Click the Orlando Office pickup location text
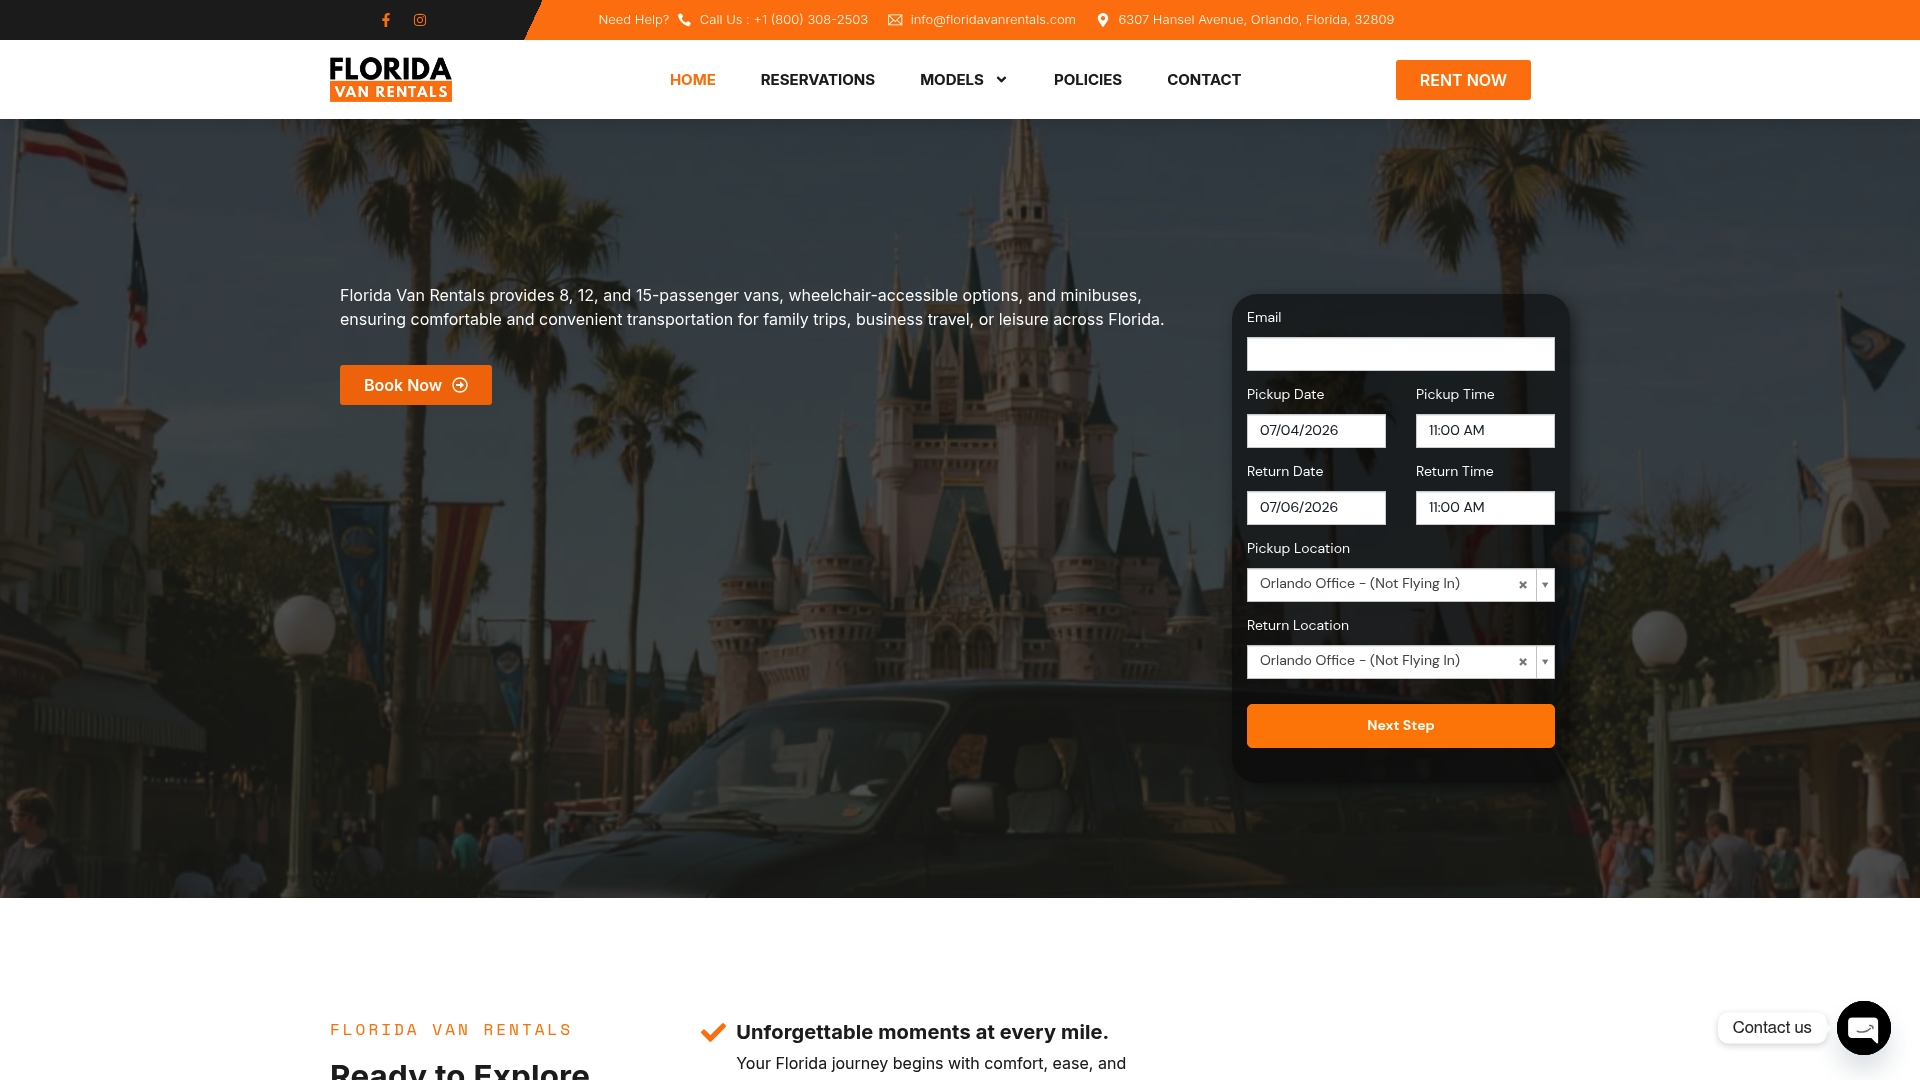Screen dimensions: 1920x1080 coord(1360,584)
